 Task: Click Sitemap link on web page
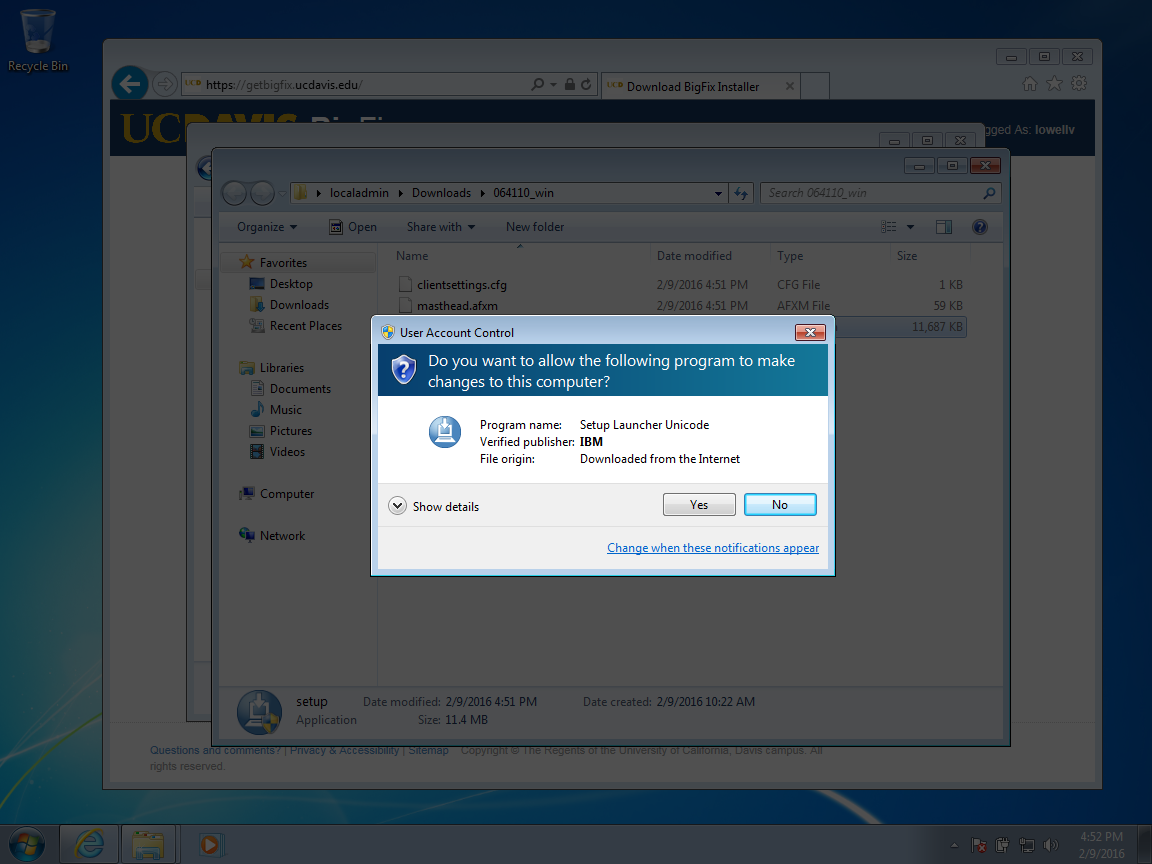(428, 750)
